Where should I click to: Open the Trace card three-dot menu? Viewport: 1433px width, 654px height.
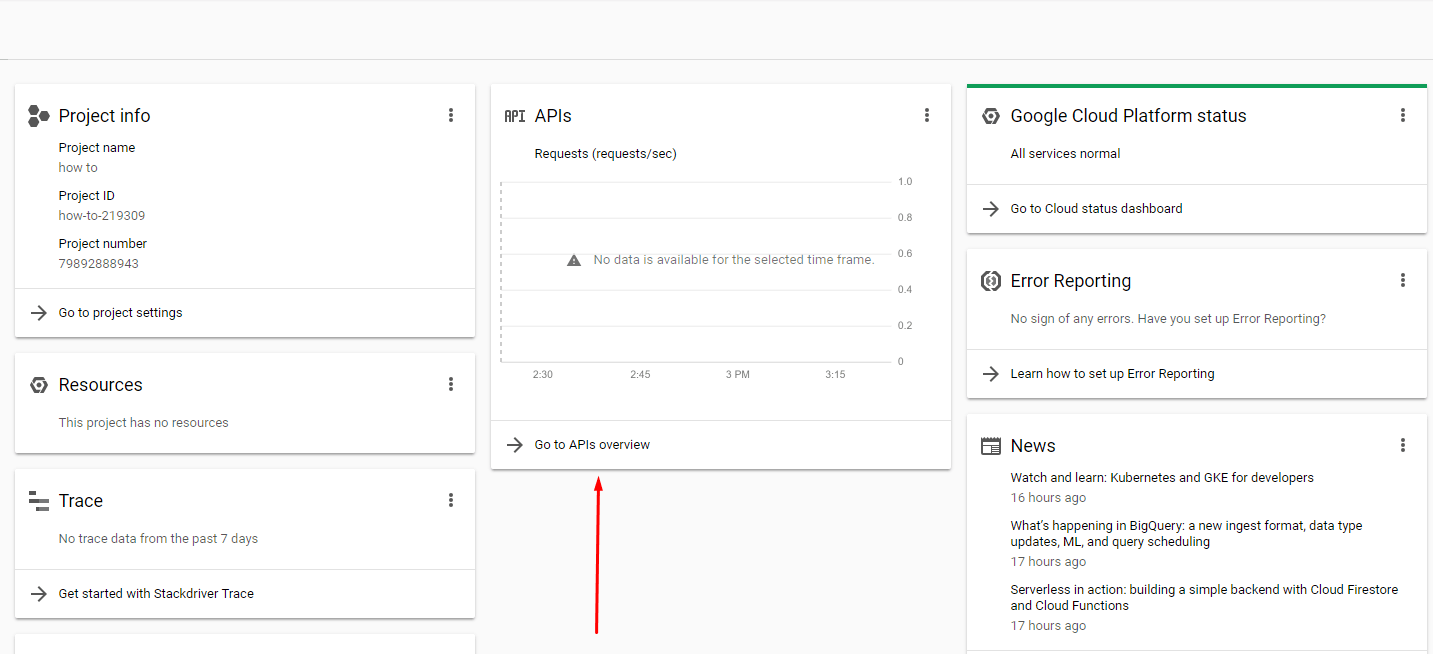(x=451, y=501)
